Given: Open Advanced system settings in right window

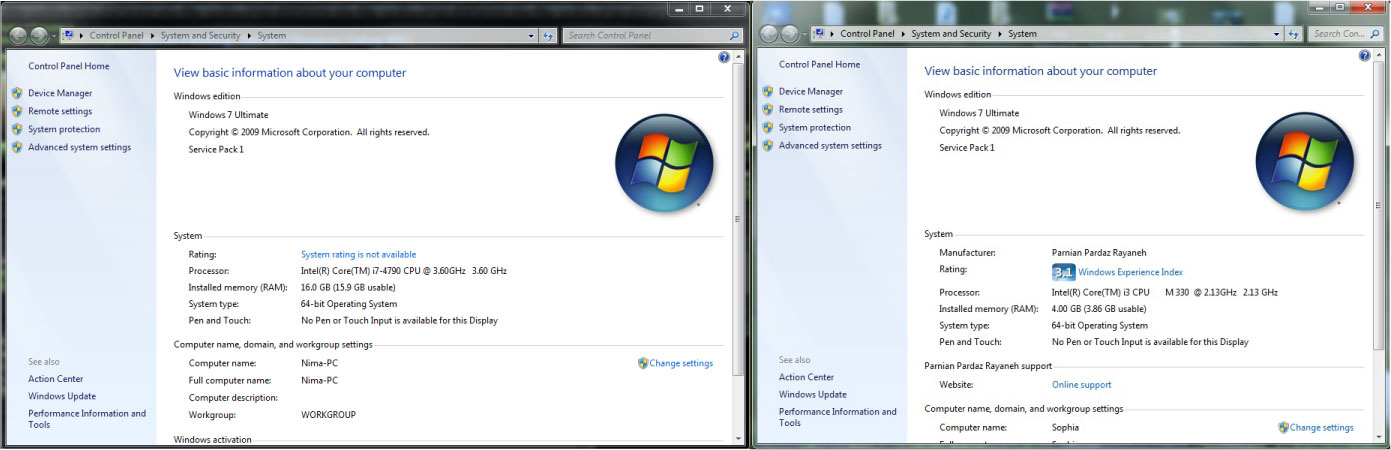Looking at the screenshot, I should (830, 145).
